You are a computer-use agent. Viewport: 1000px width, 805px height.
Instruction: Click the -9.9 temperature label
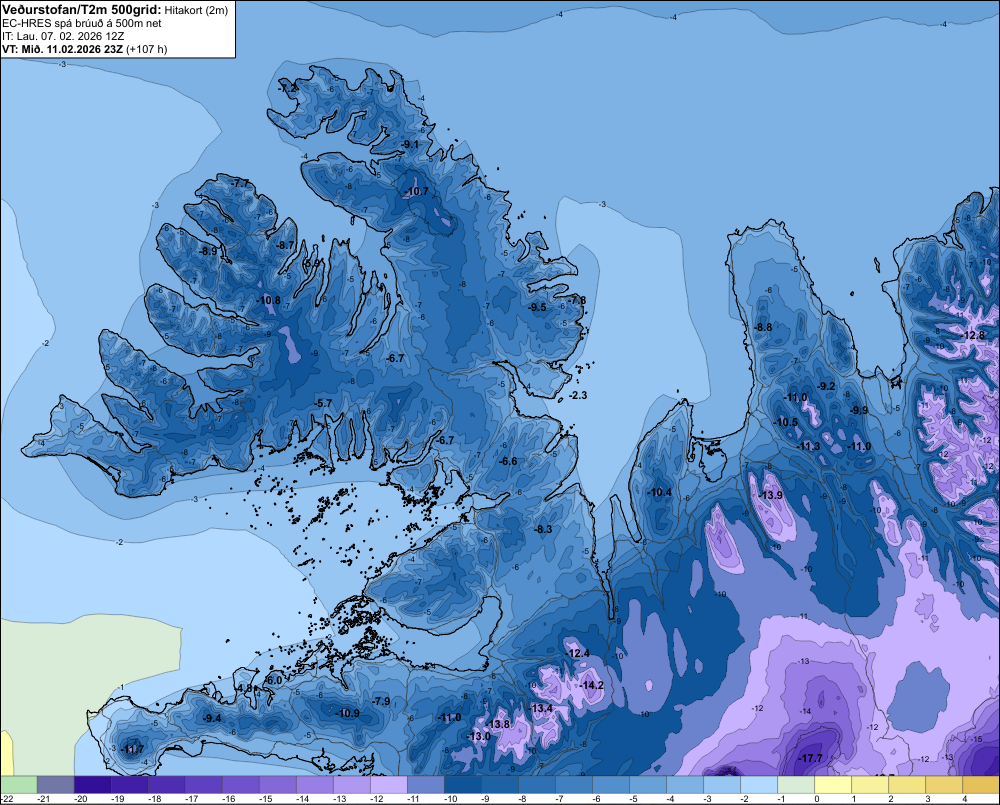pyautogui.click(x=859, y=410)
